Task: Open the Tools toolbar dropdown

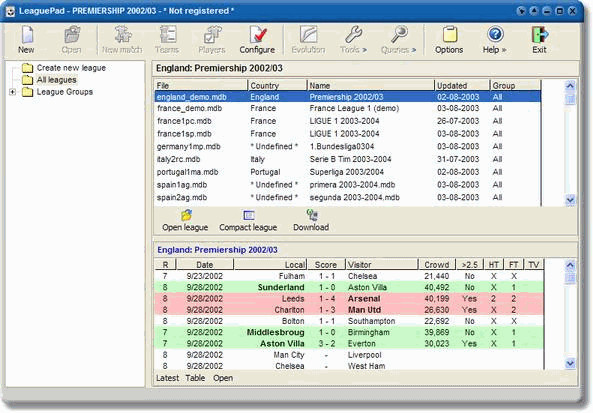Action: pos(354,39)
